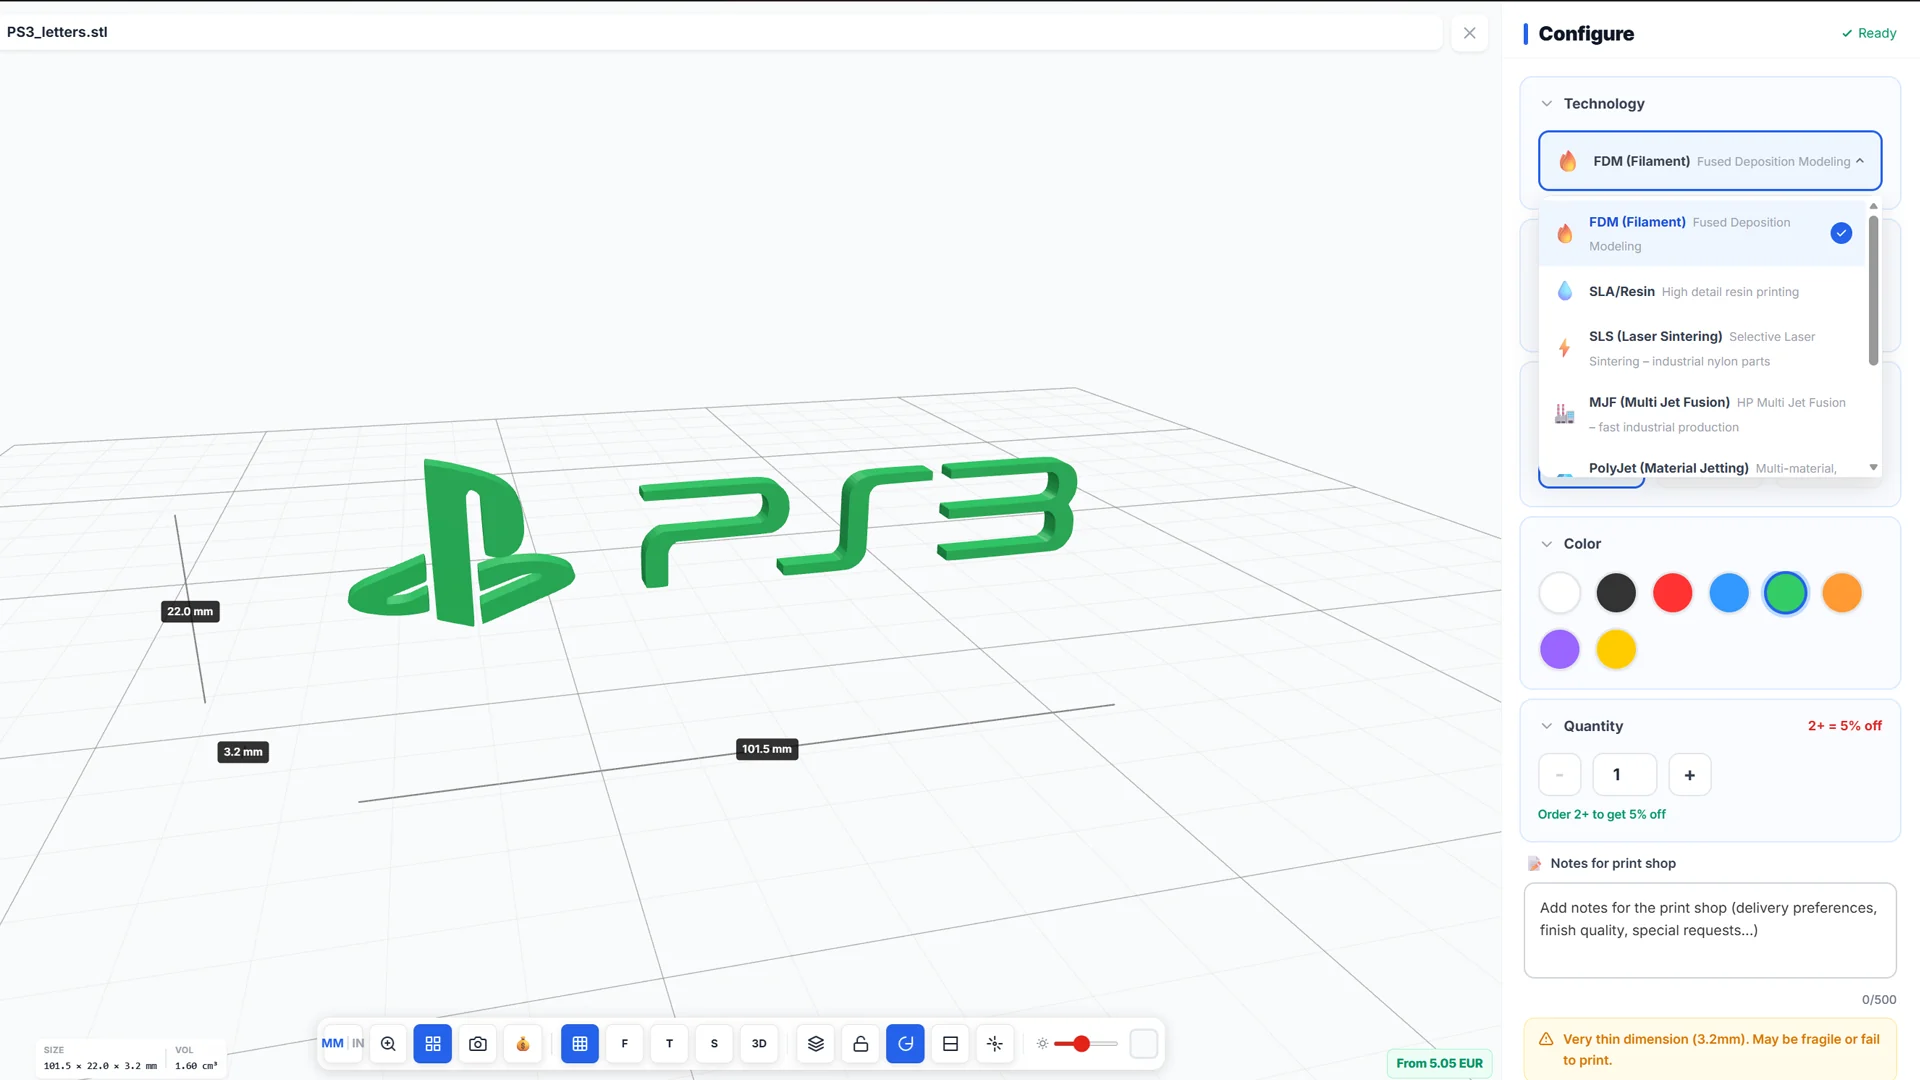Image resolution: width=1920 pixels, height=1080 pixels.
Task: Click the dropdown list scroll down arrow
Action: pyautogui.click(x=1873, y=467)
